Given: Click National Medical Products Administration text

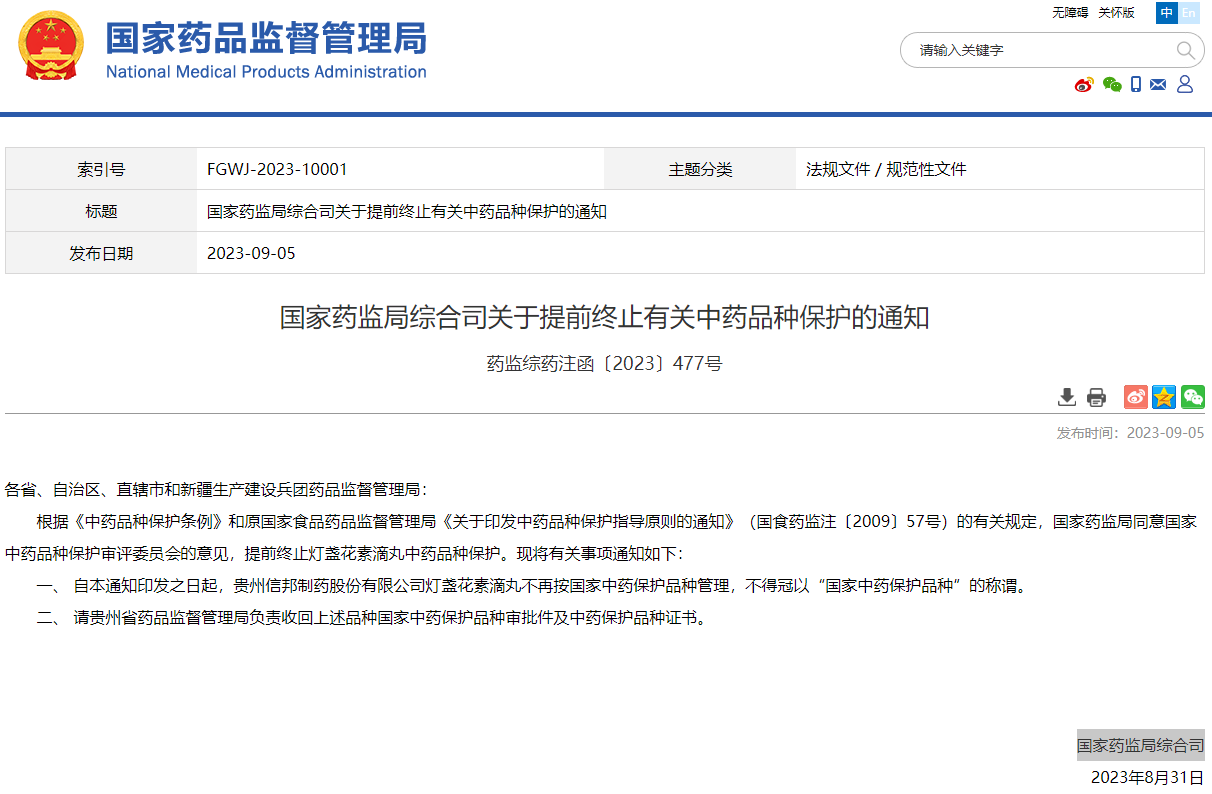Looking at the screenshot, I should pos(266,72).
